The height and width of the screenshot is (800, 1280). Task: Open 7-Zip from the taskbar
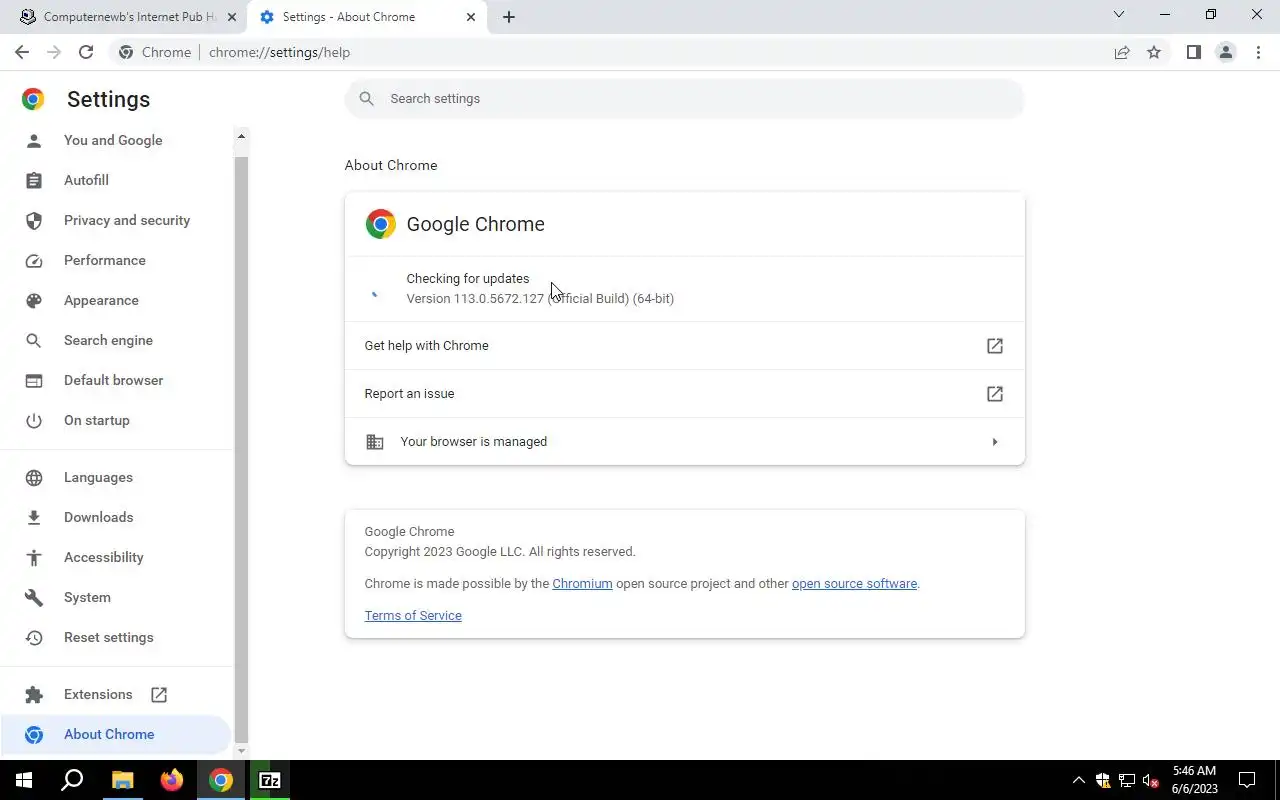pyautogui.click(x=270, y=780)
